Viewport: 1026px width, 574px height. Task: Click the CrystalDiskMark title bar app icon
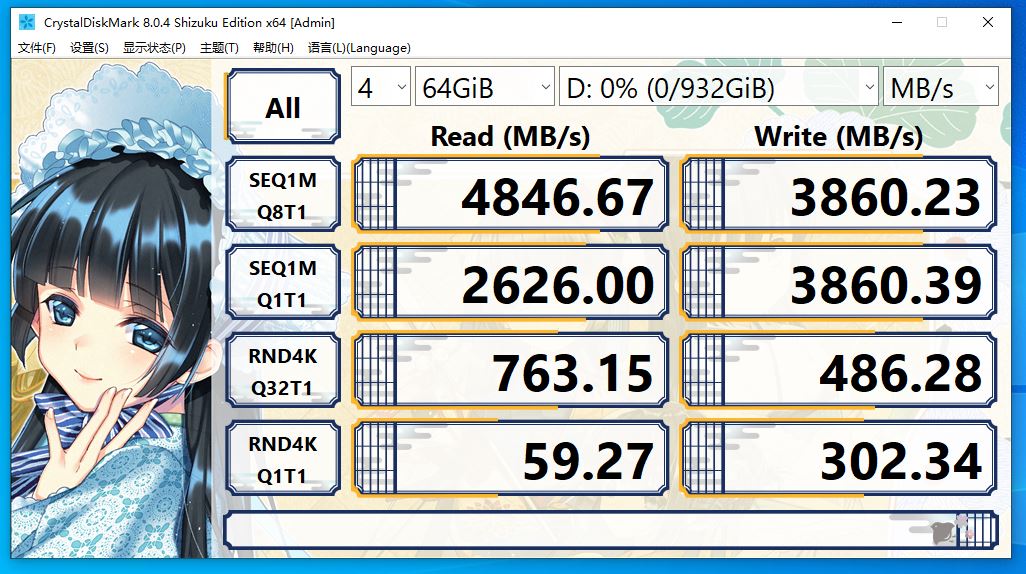(x=27, y=22)
